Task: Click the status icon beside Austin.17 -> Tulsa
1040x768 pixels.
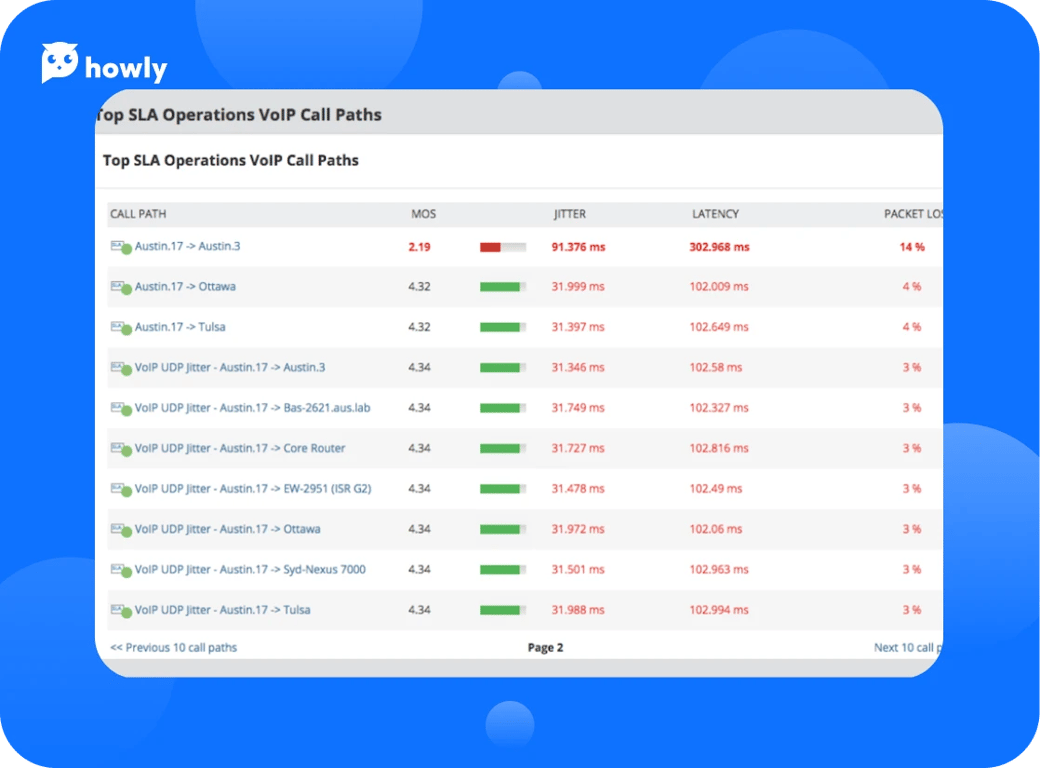Action: (x=120, y=328)
